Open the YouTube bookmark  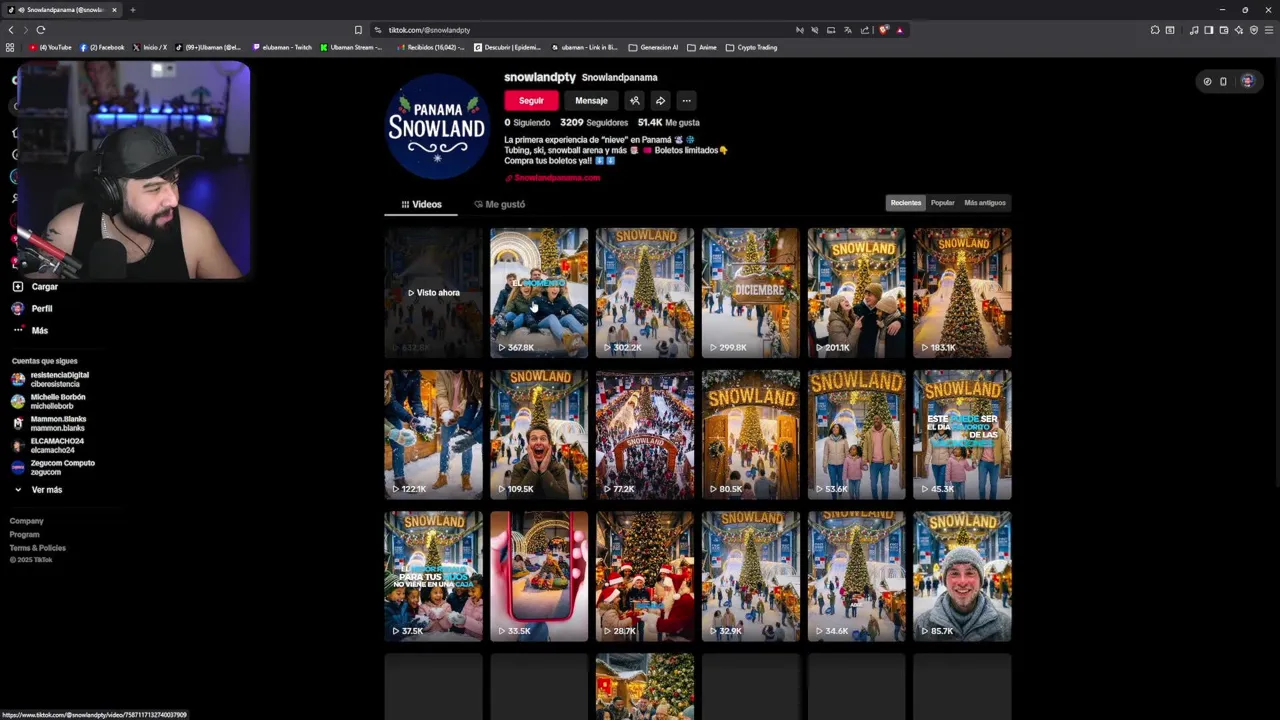pyautogui.click(x=51, y=47)
